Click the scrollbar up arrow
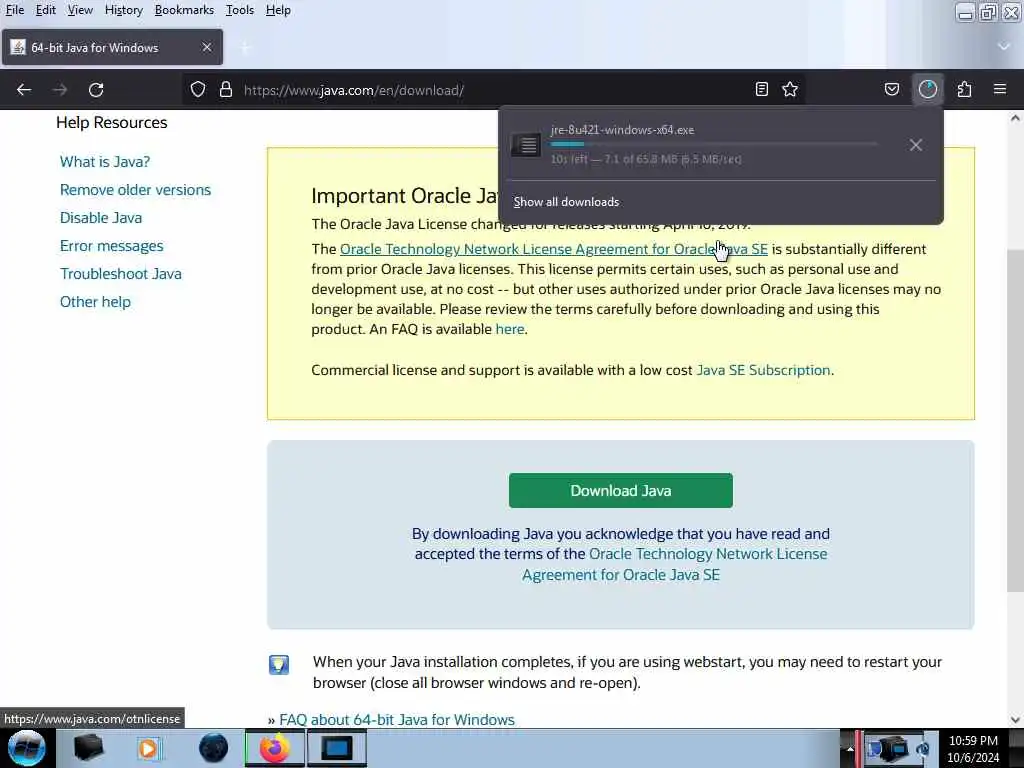This screenshot has width=1024, height=768. 1014,118
